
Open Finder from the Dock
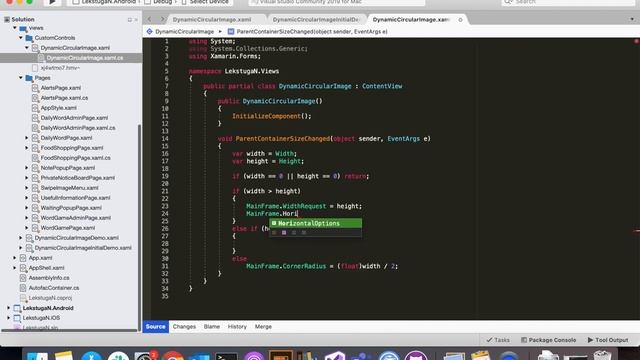[37, 356]
